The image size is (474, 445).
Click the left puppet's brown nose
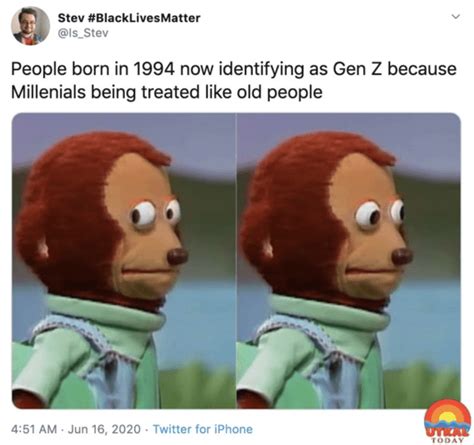click(177, 257)
